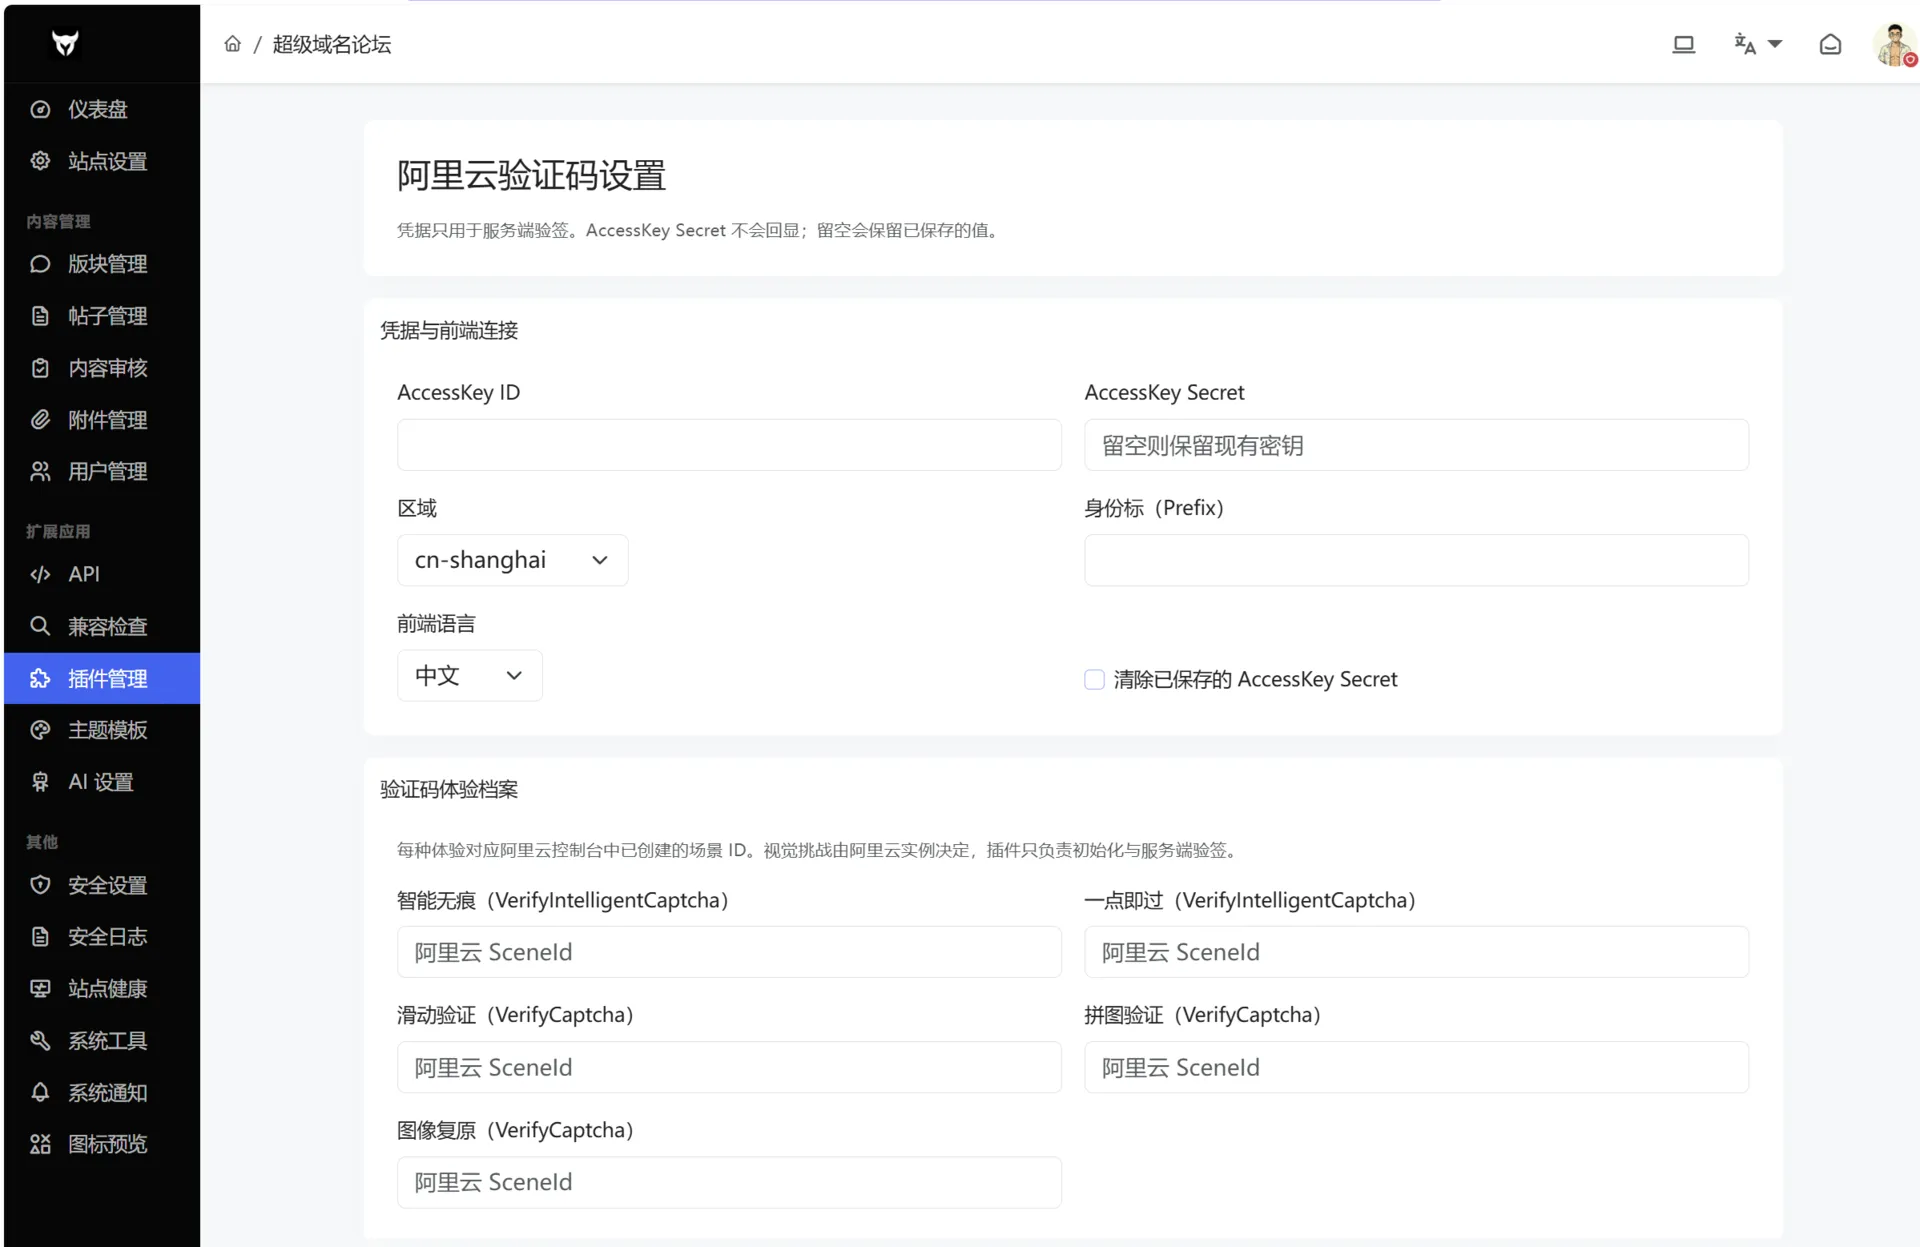Focus the 一点即过 SceneId input field
The width and height of the screenshot is (1920, 1247).
coord(1417,952)
